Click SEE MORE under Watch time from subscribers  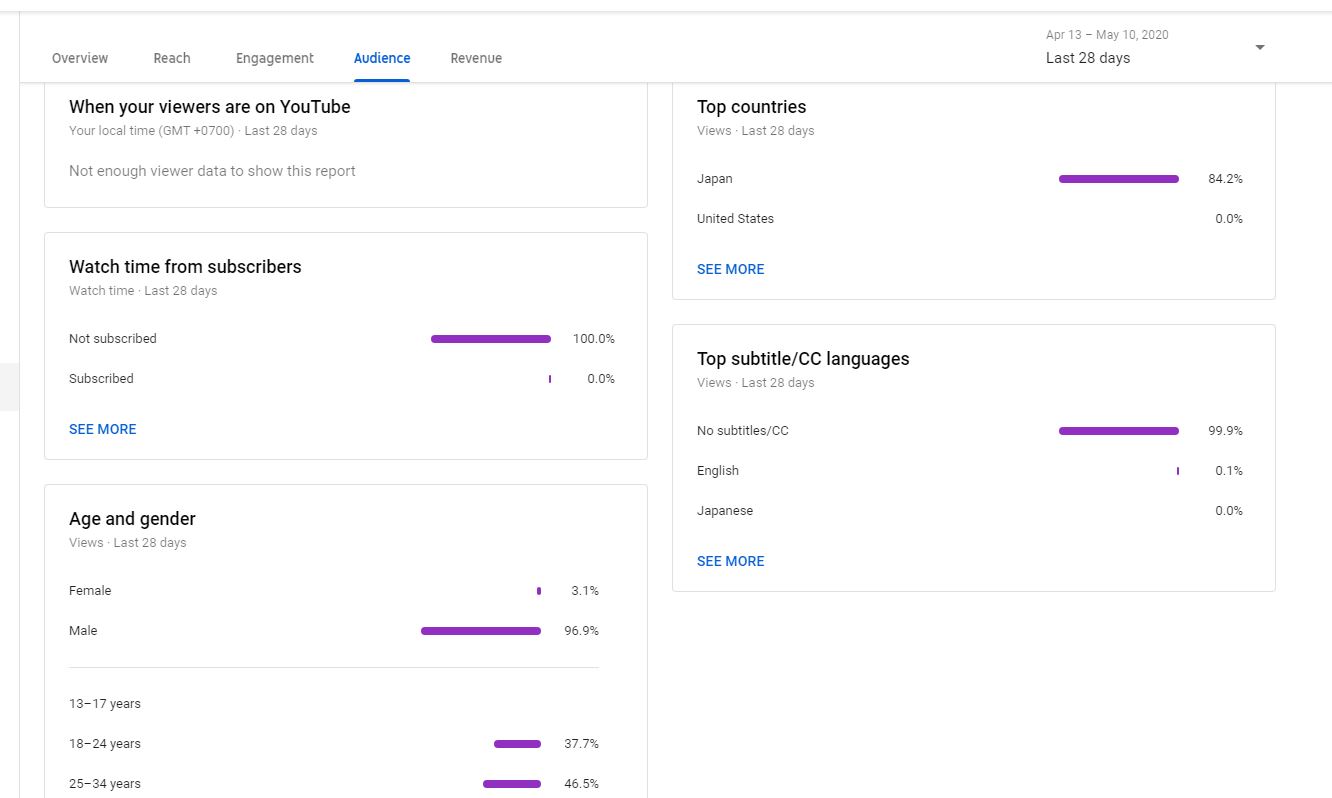click(103, 429)
